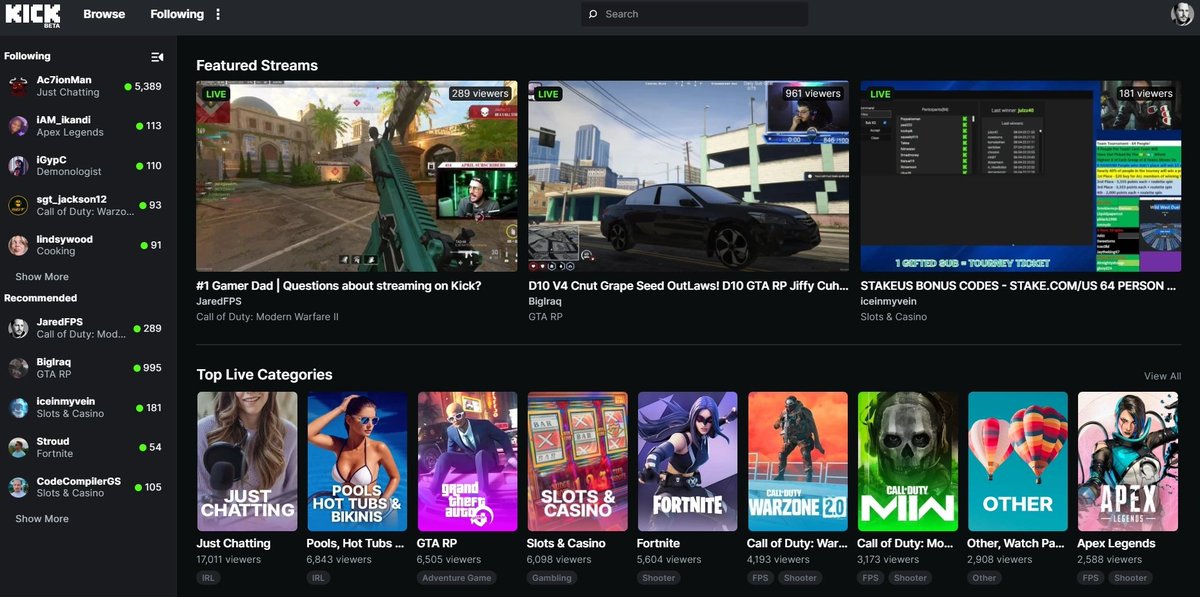Click 'Slots & Casino' category under iceinmyvein stream
1200x597 pixels.
893,317
